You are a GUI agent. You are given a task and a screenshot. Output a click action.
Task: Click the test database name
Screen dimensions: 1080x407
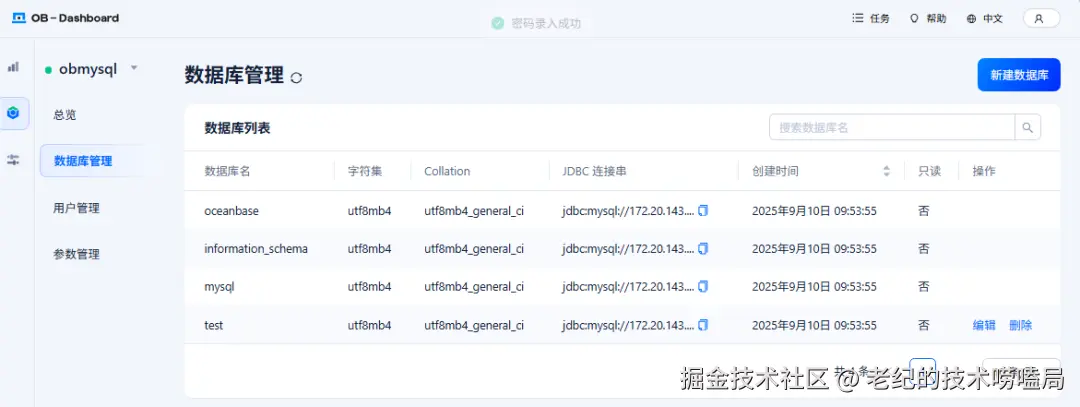click(x=214, y=325)
